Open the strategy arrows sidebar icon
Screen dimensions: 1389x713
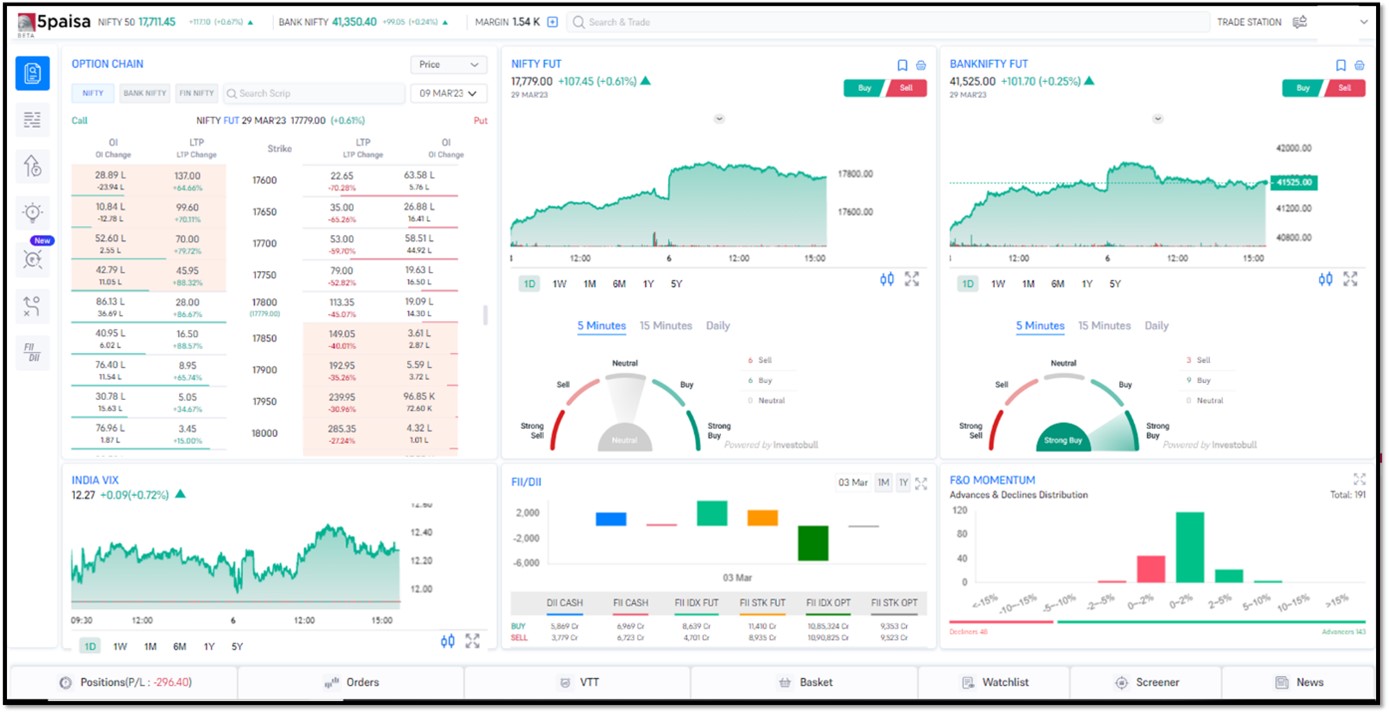pyautogui.click(x=32, y=306)
